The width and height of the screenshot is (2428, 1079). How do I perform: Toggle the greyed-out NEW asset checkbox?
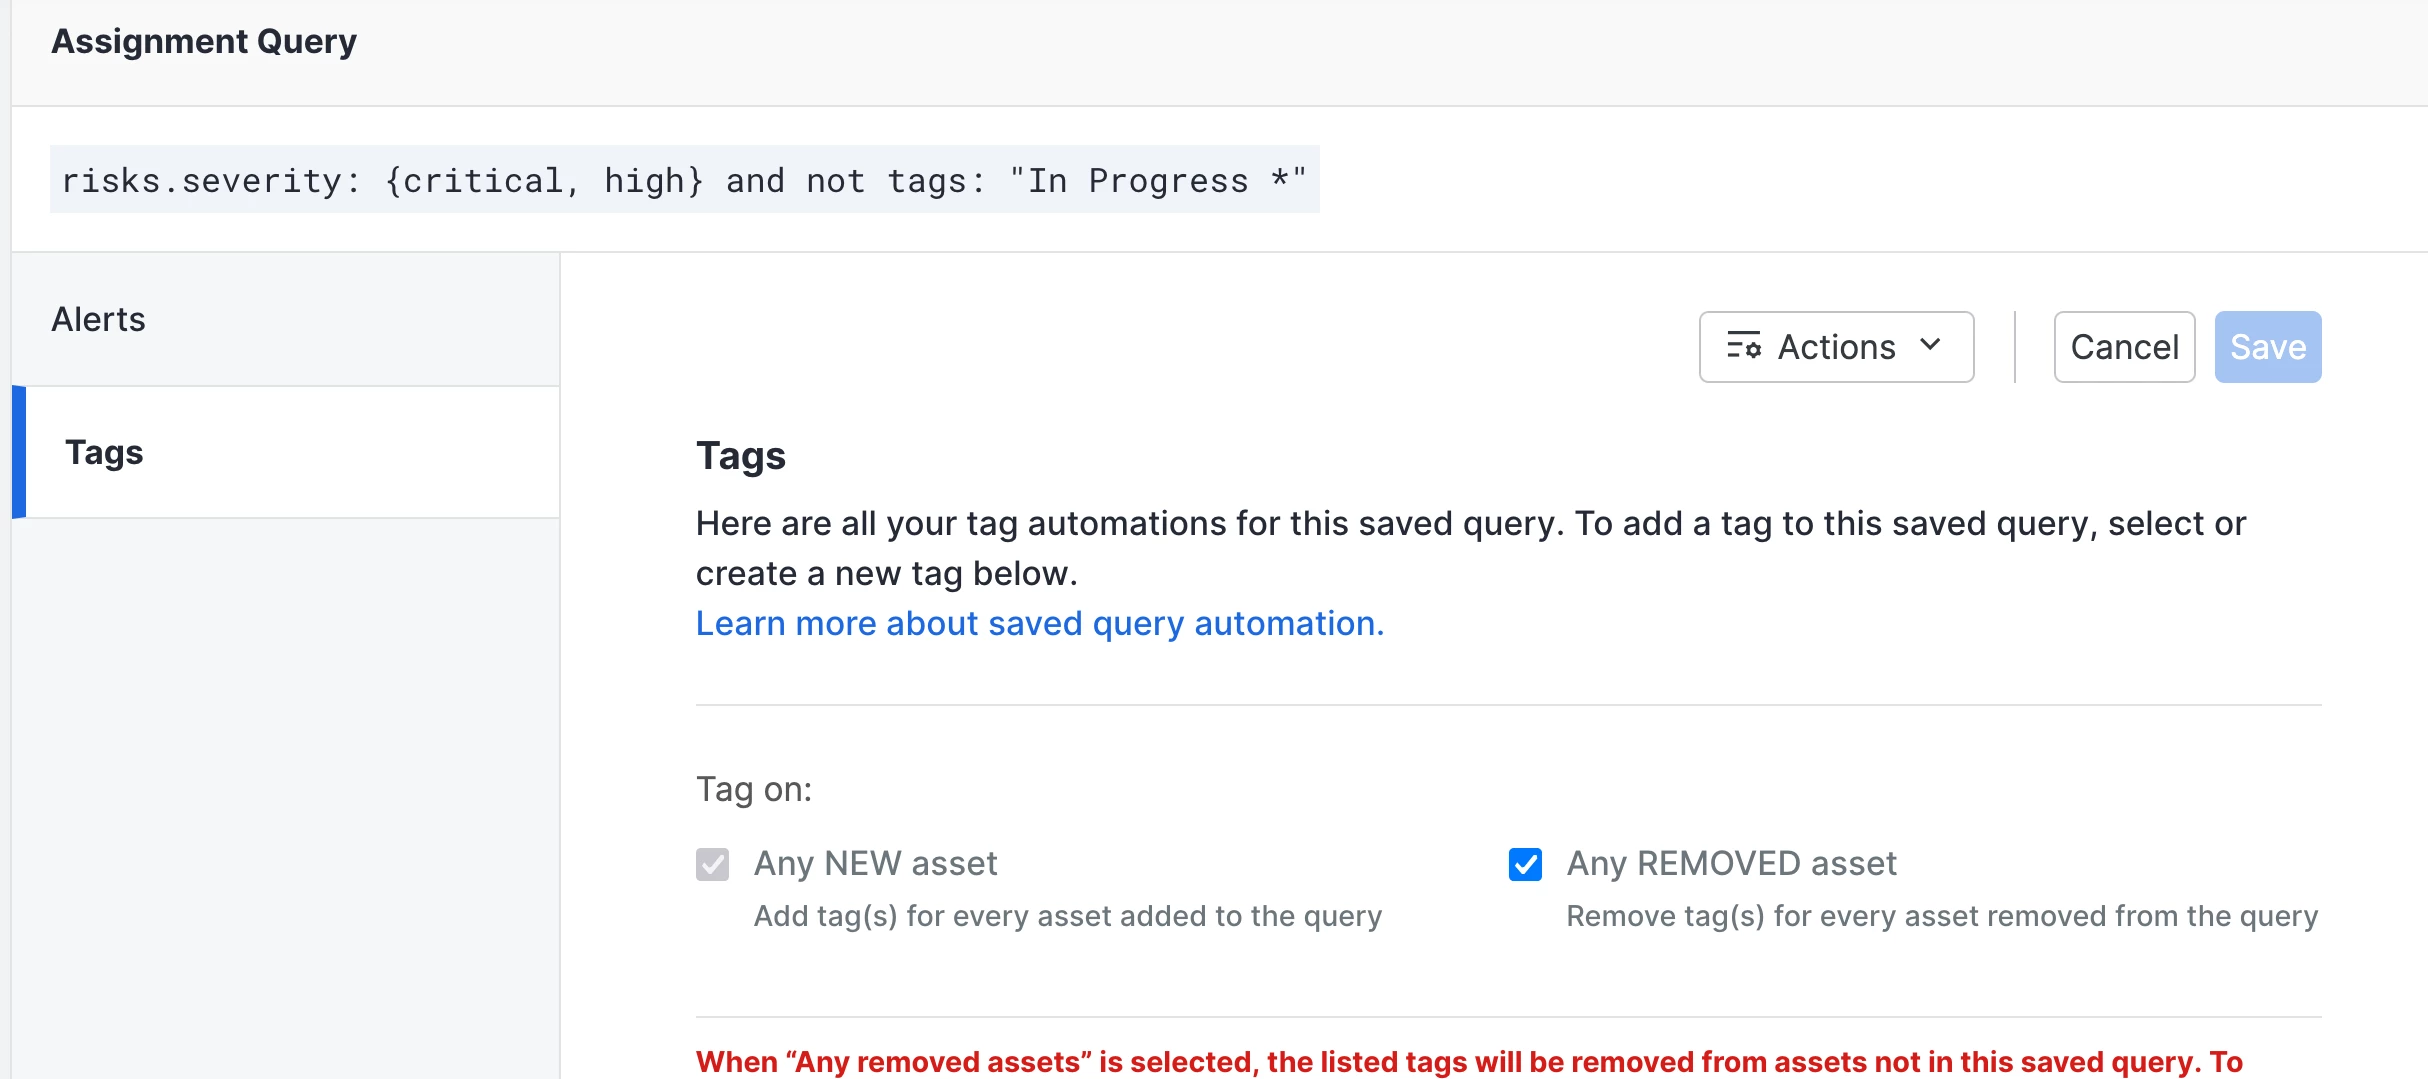[712, 864]
